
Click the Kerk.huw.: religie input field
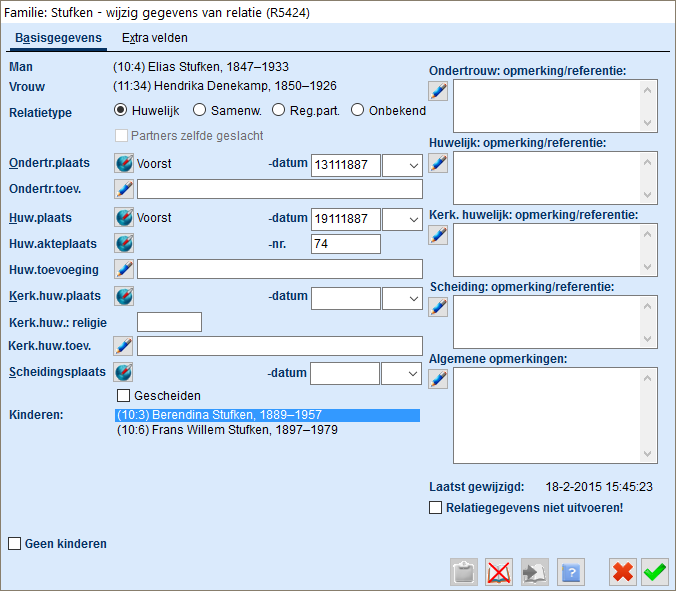click(169, 322)
